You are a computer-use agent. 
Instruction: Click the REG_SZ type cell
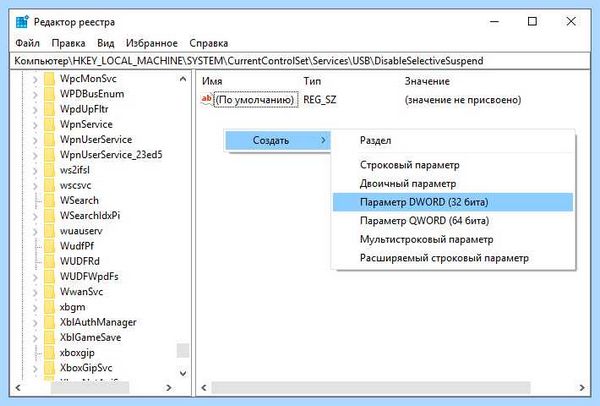tap(320, 100)
